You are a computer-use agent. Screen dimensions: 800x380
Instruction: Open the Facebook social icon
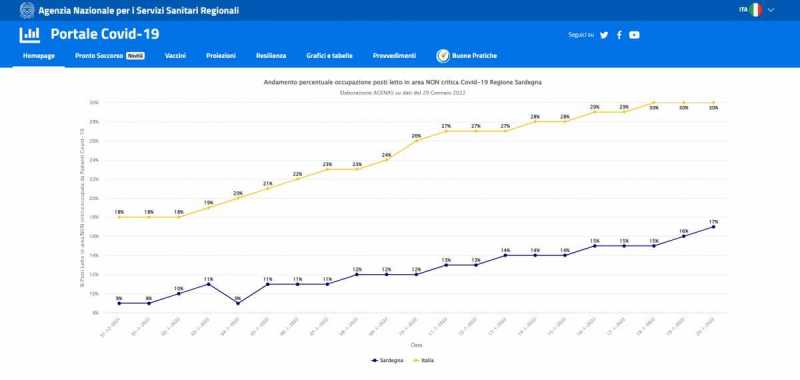click(619, 35)
